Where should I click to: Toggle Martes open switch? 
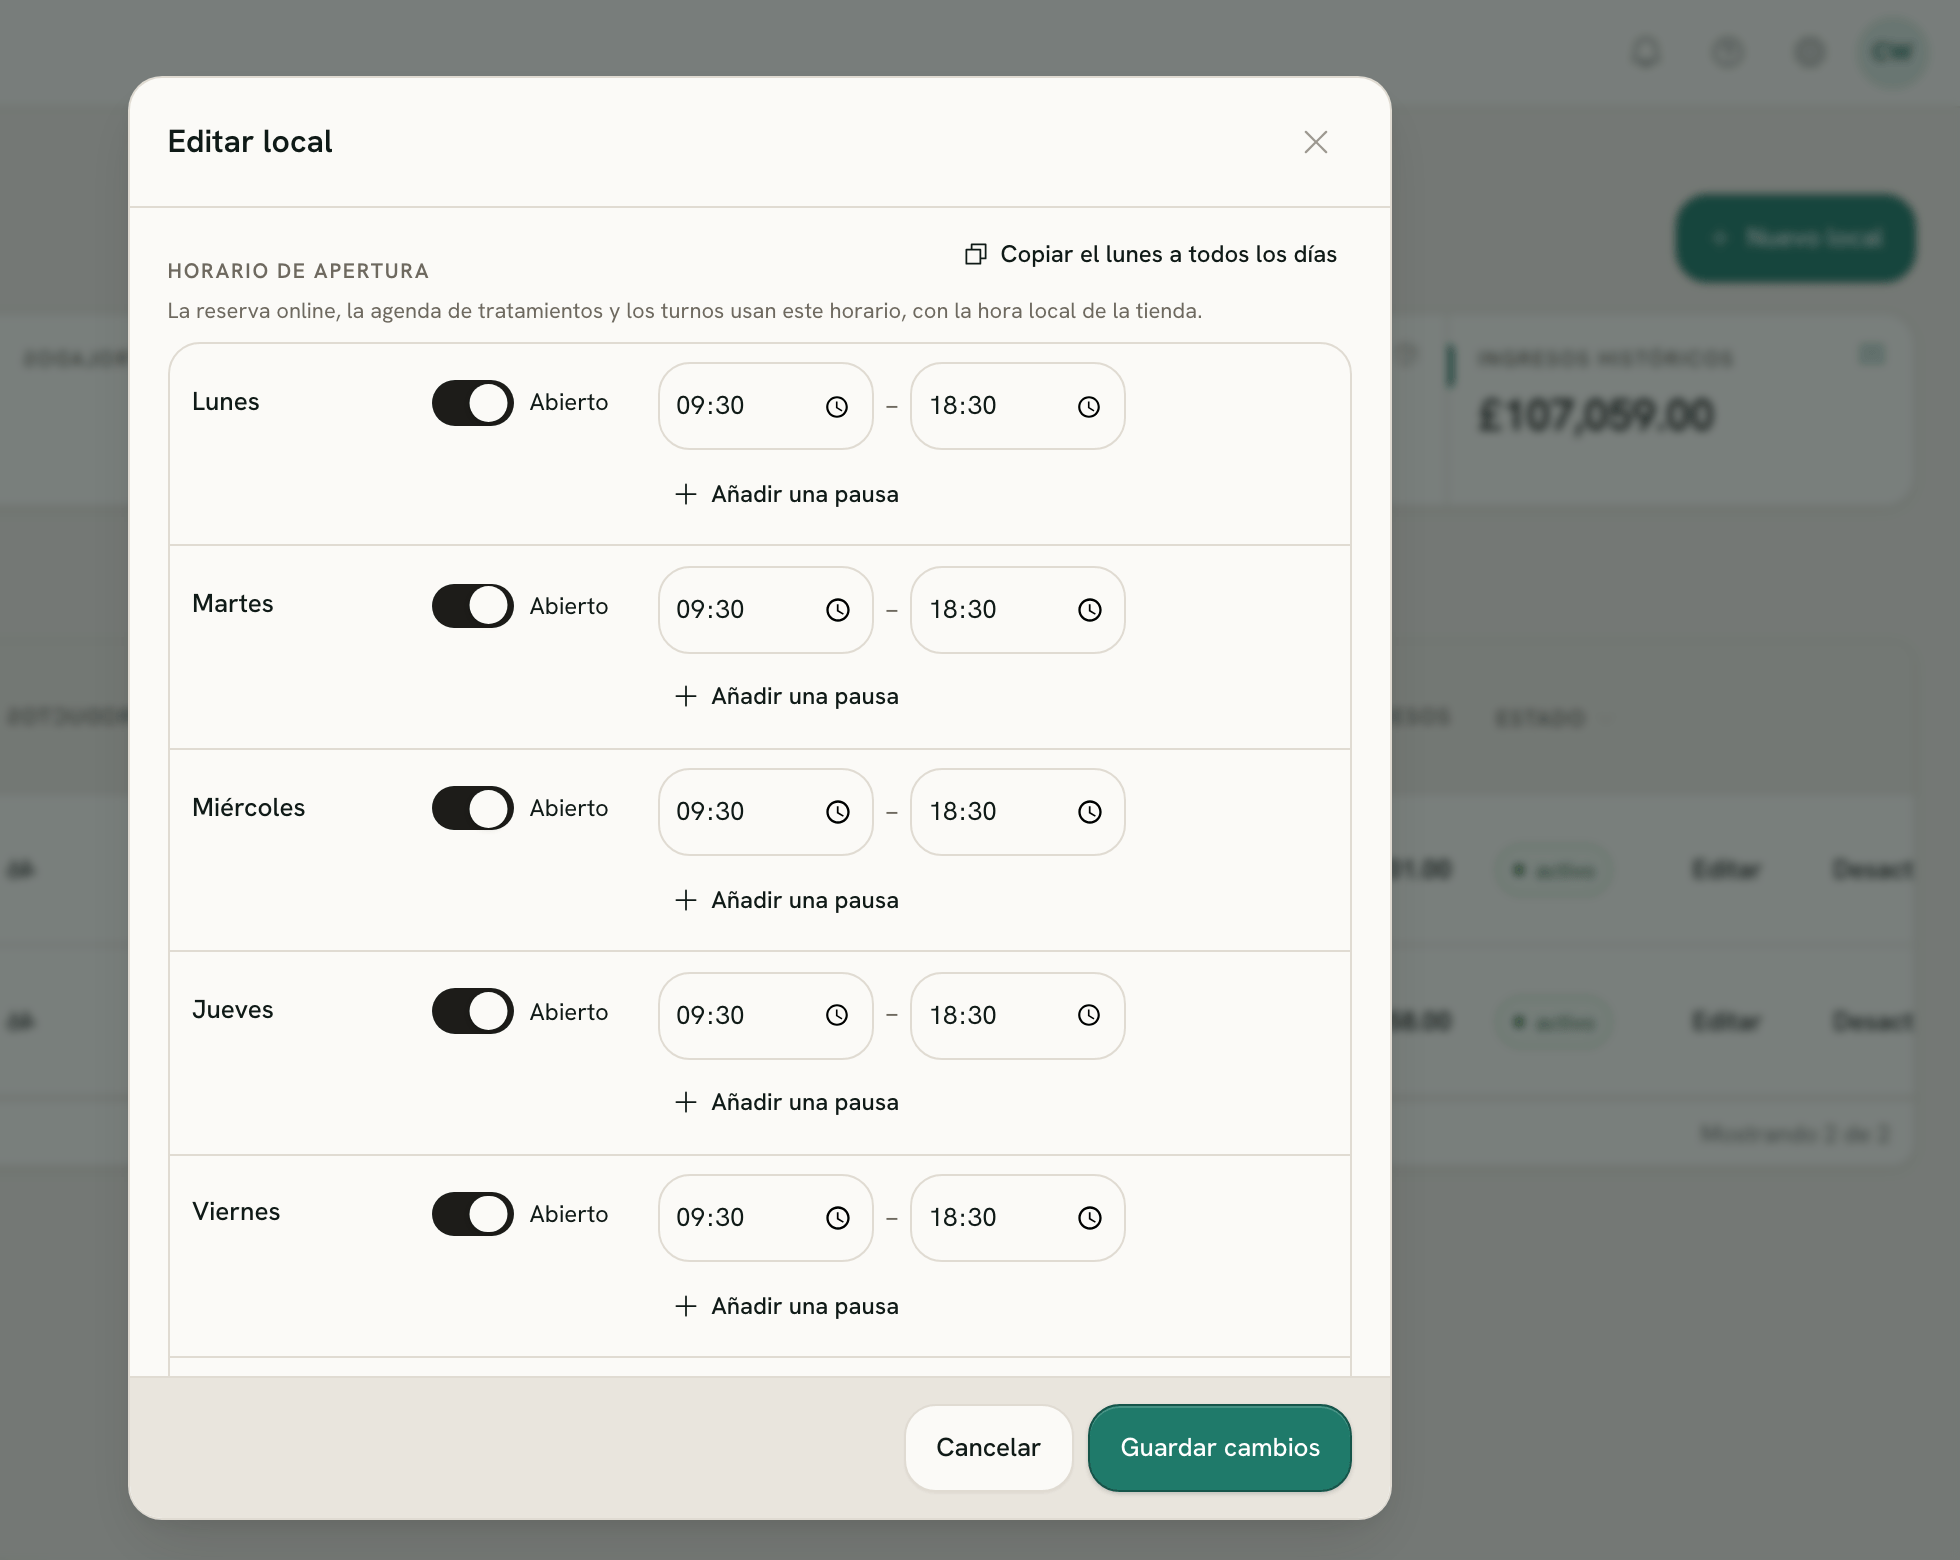[472, 606]
